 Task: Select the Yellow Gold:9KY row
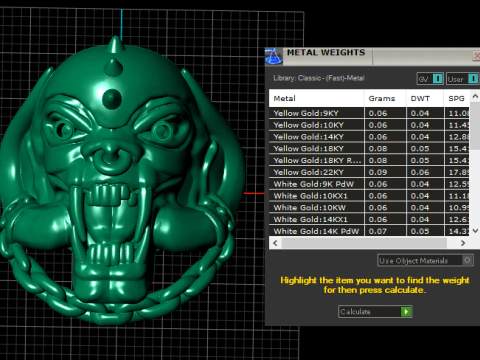(369, 113)
